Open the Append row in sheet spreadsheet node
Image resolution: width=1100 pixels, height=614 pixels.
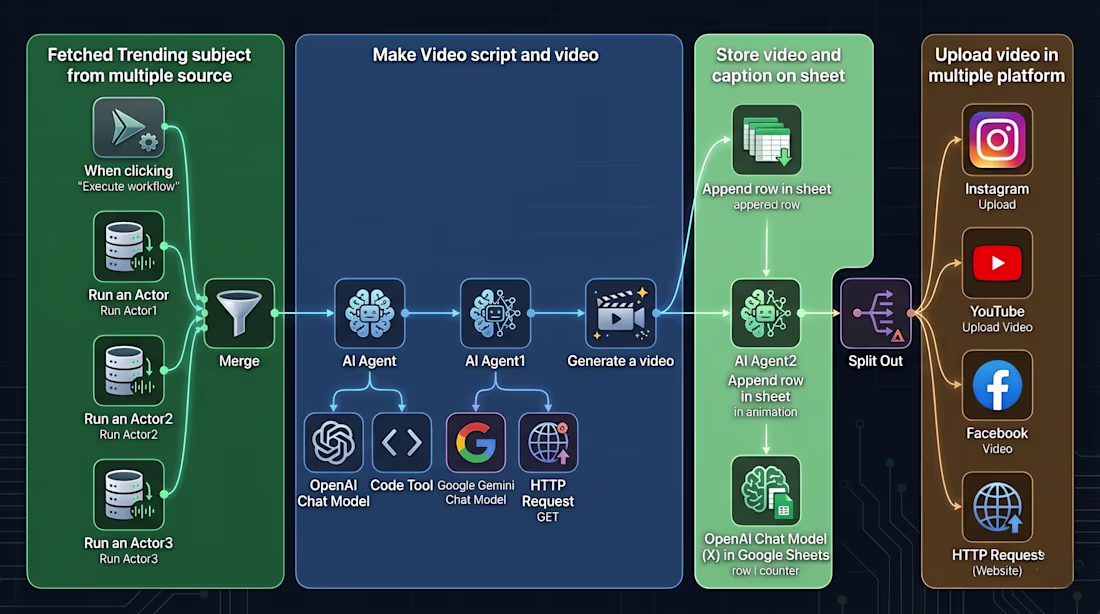(767, 140)
